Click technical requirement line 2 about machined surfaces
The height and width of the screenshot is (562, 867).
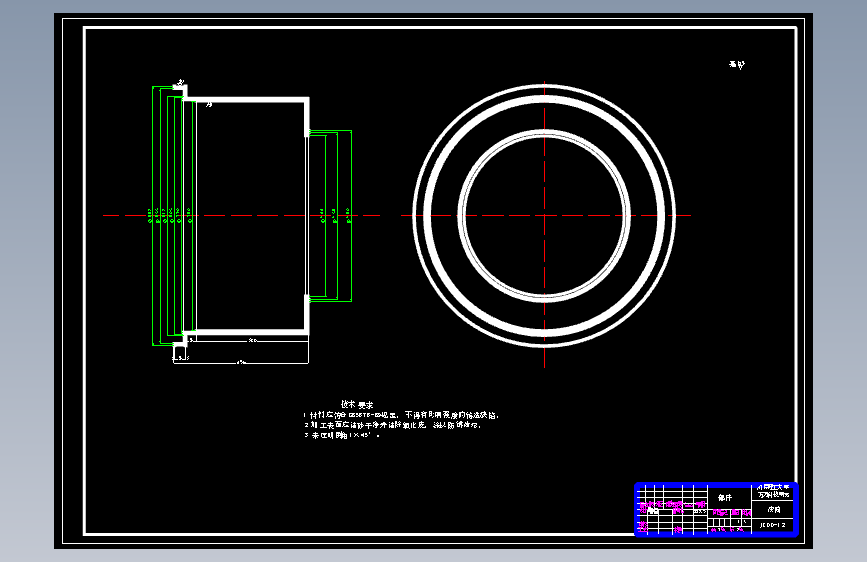tap(392, 425)
